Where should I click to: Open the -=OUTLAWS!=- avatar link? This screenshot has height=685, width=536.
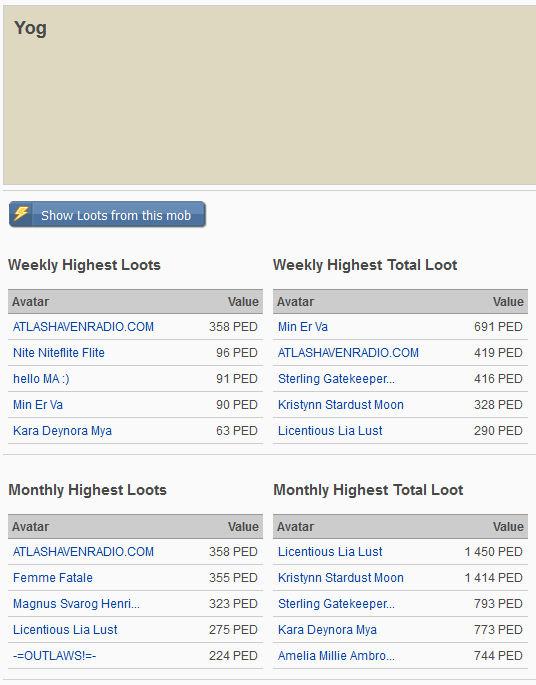[55, 656]
